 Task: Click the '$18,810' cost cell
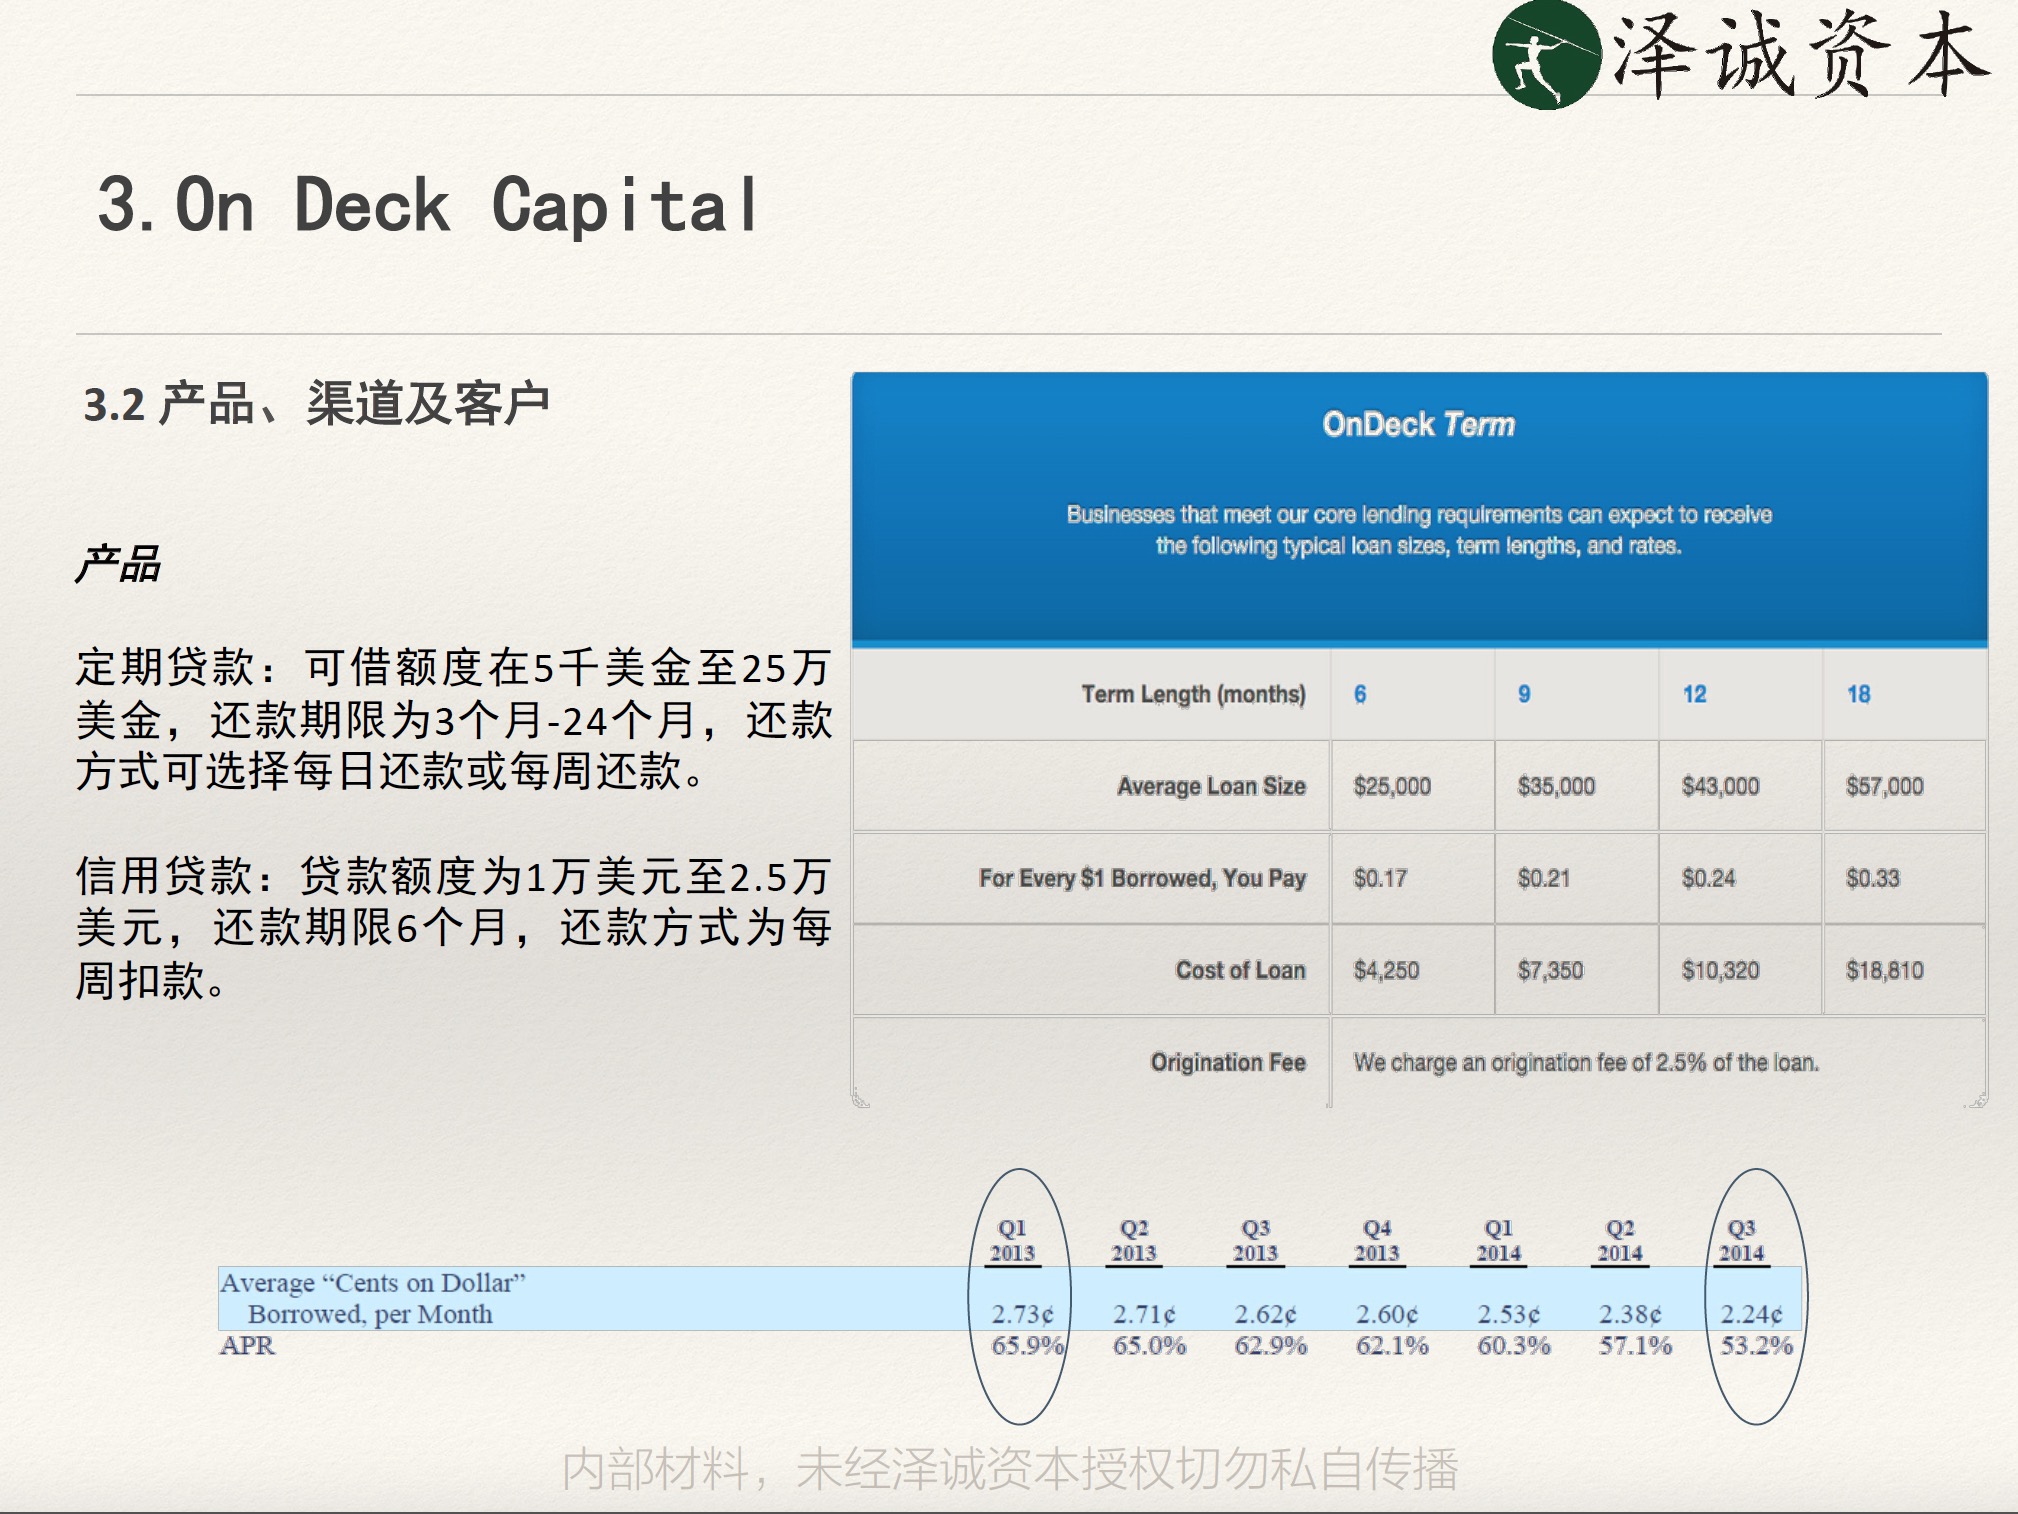coord(1884,970)
